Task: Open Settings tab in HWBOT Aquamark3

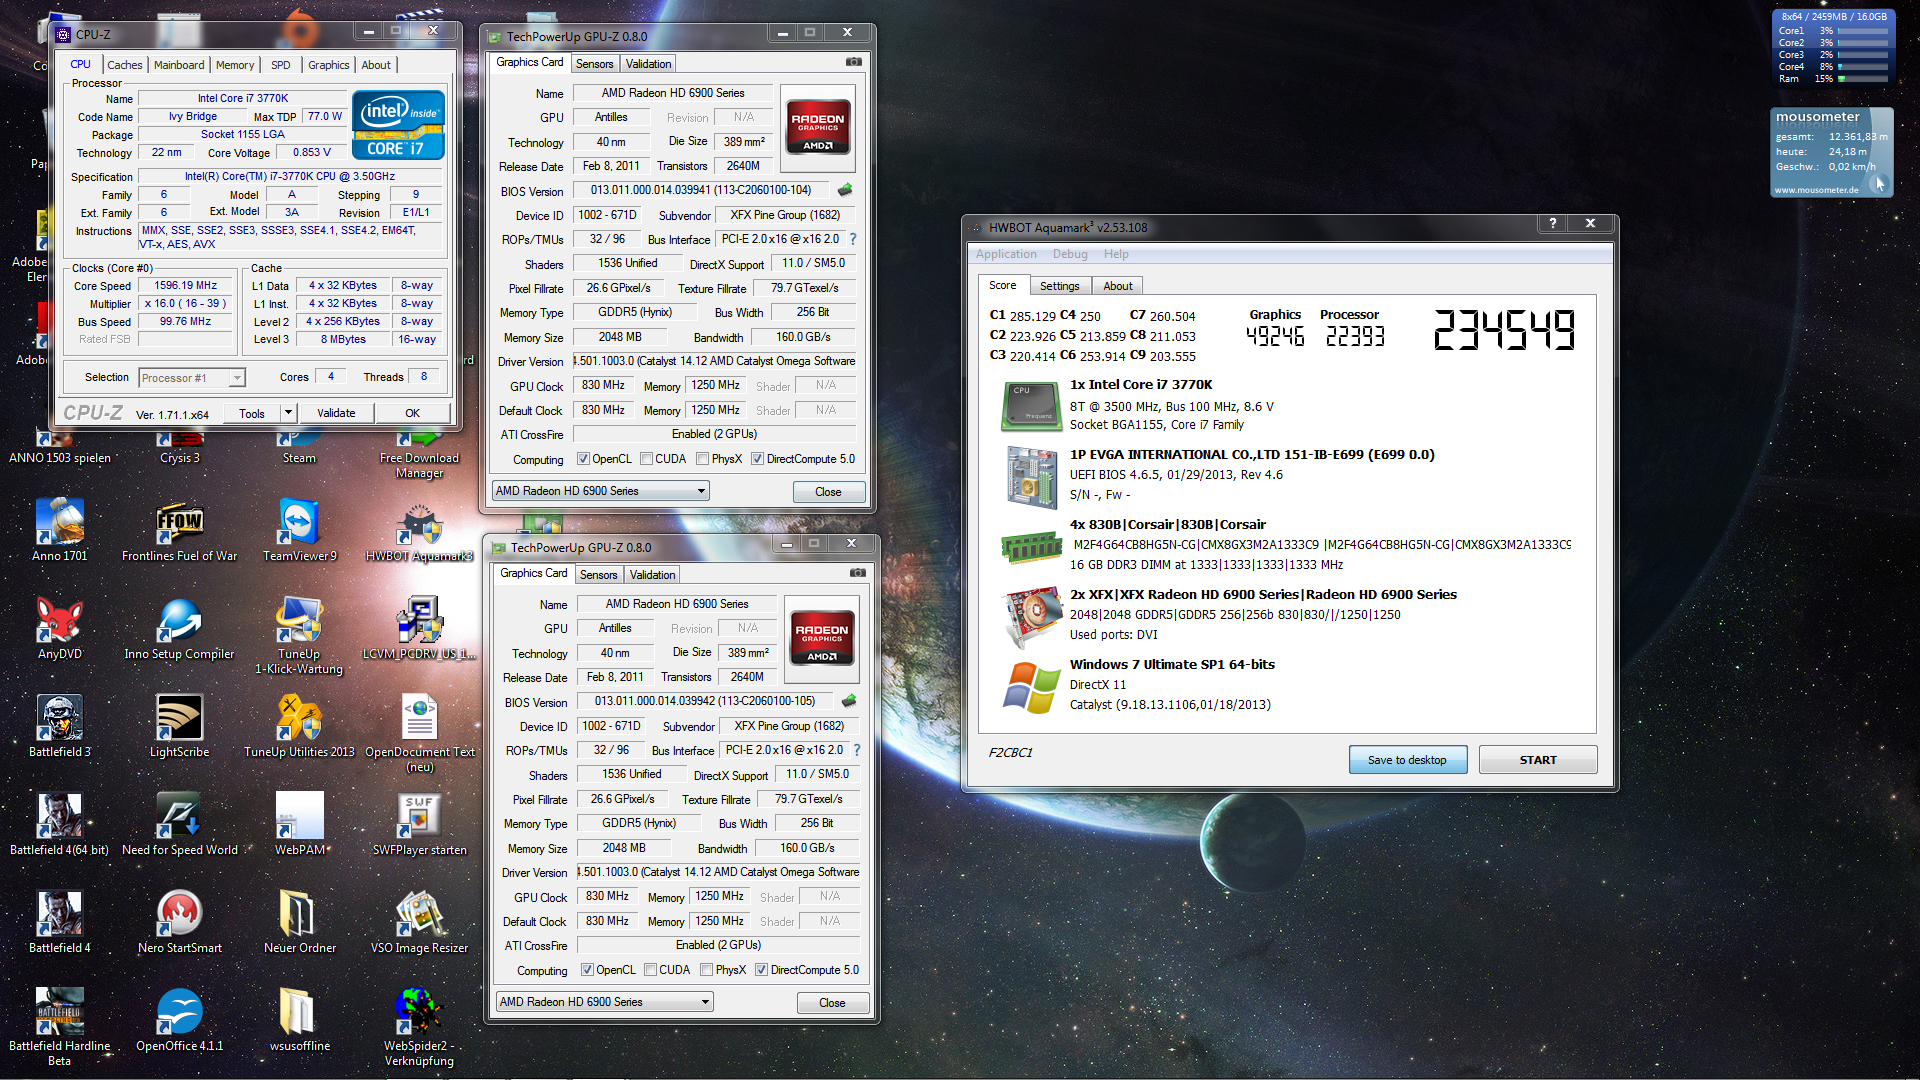Action: (x=1060, y=286)
